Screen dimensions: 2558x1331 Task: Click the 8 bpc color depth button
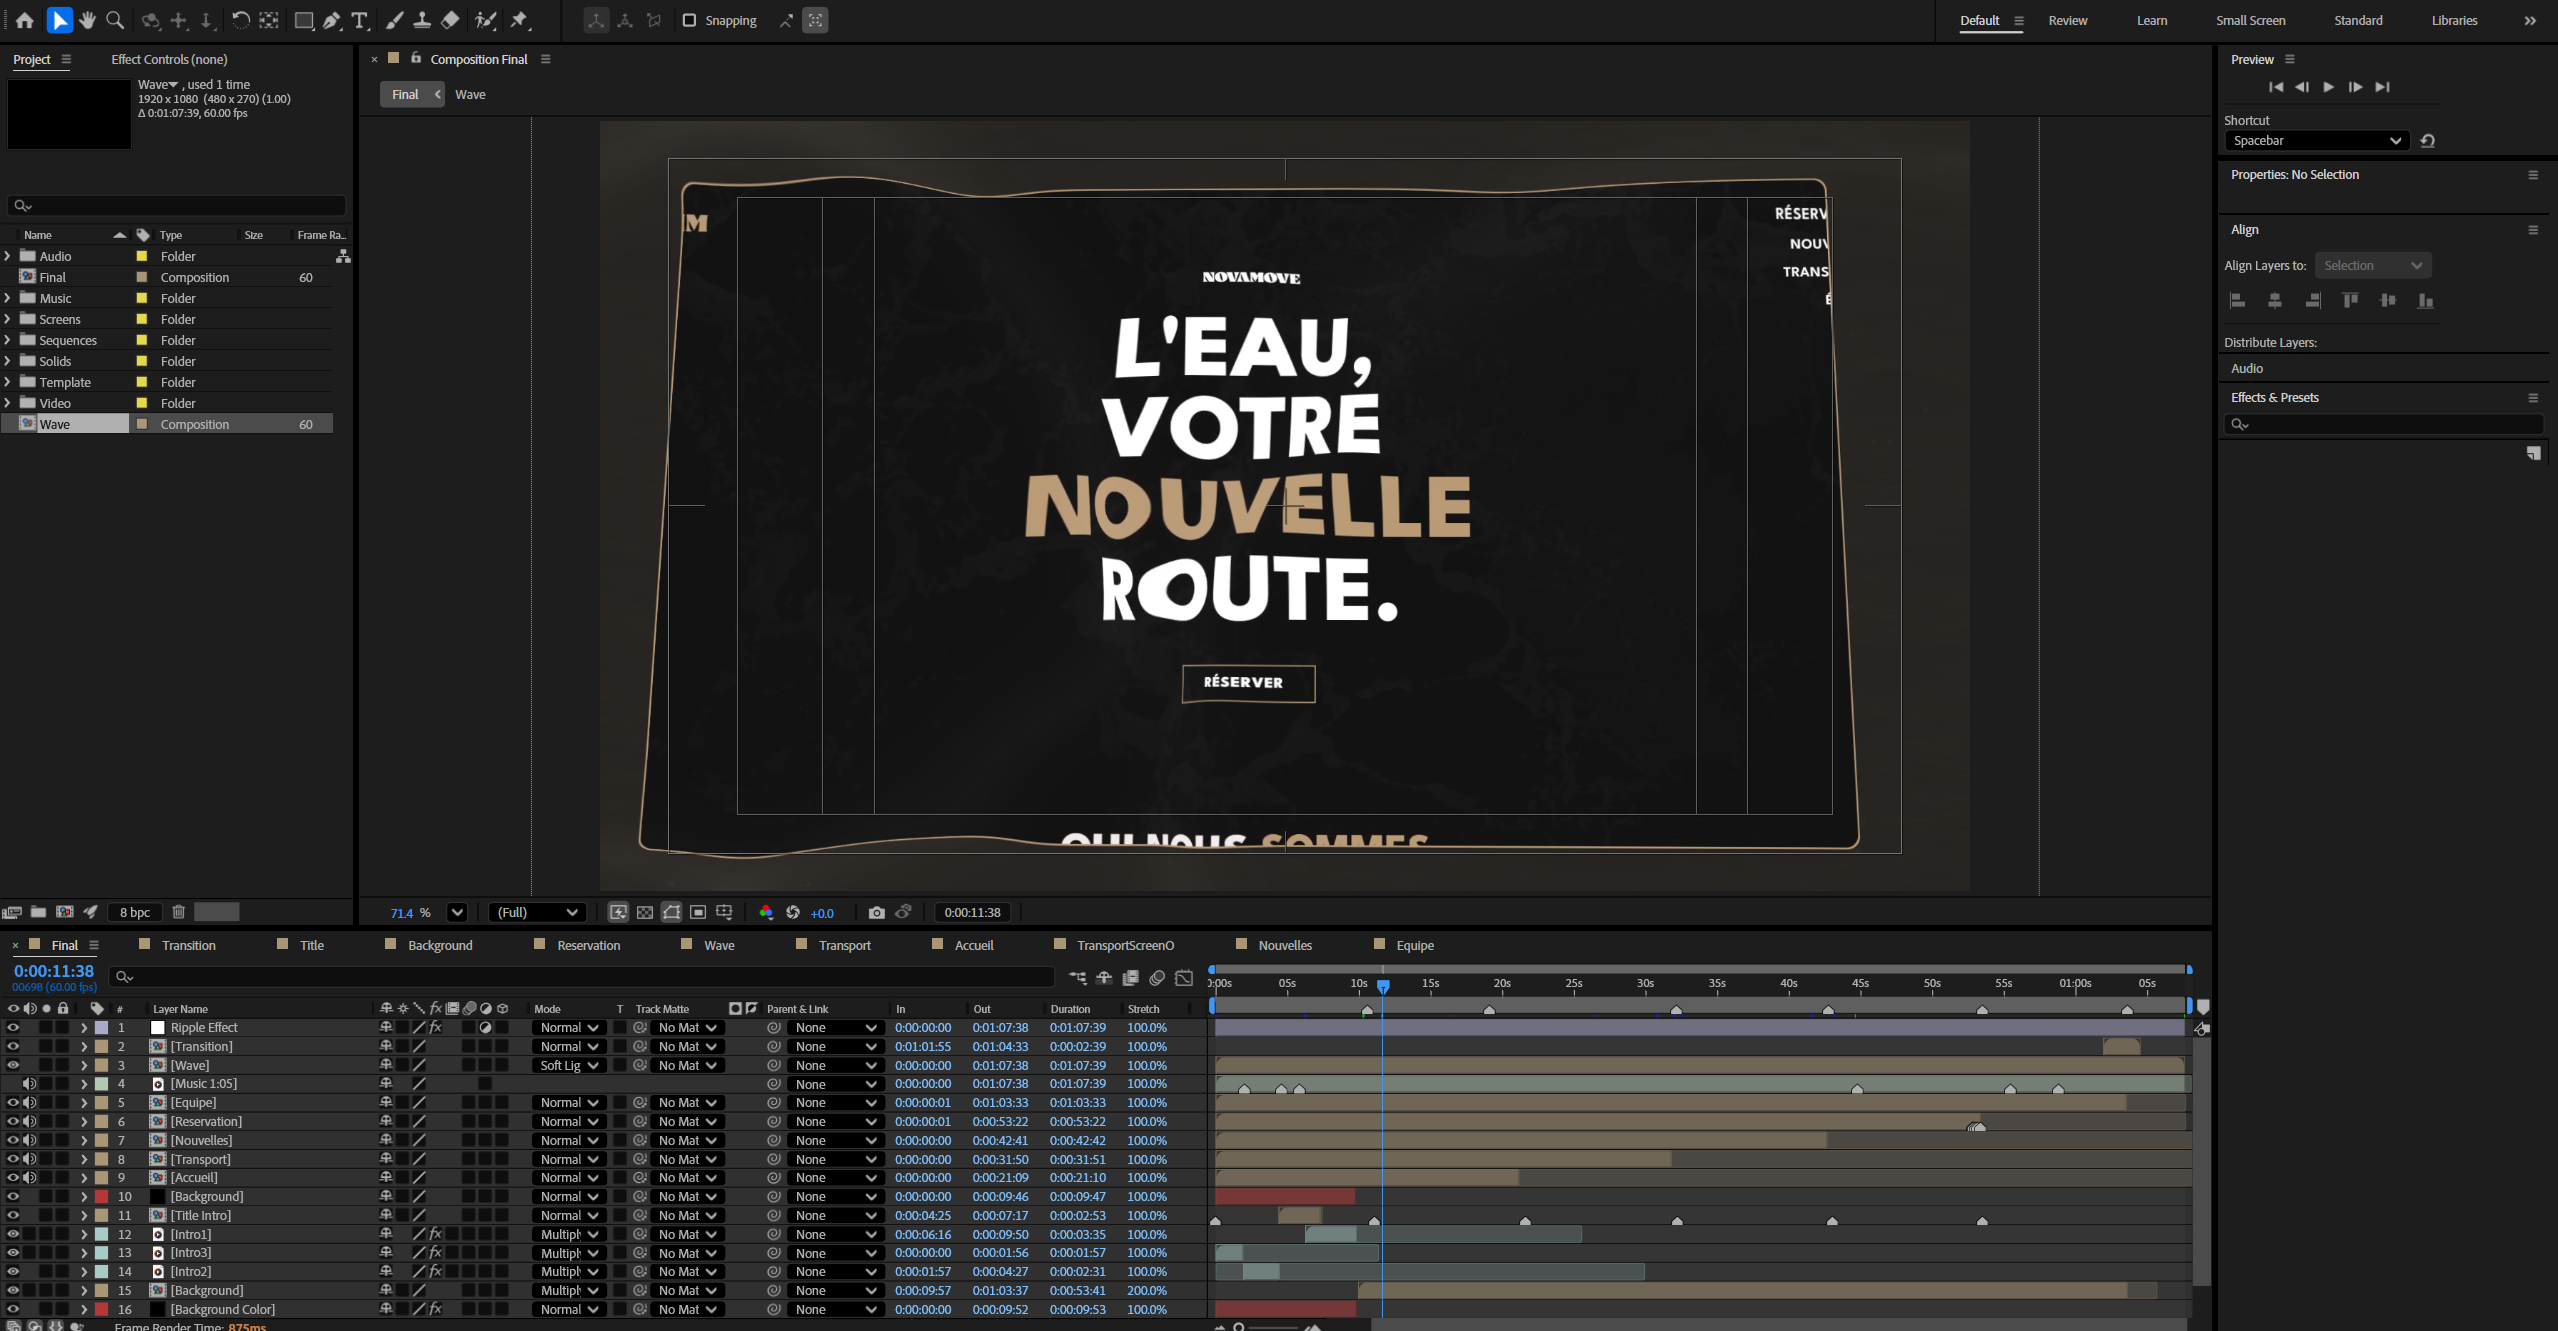[135, 912]
